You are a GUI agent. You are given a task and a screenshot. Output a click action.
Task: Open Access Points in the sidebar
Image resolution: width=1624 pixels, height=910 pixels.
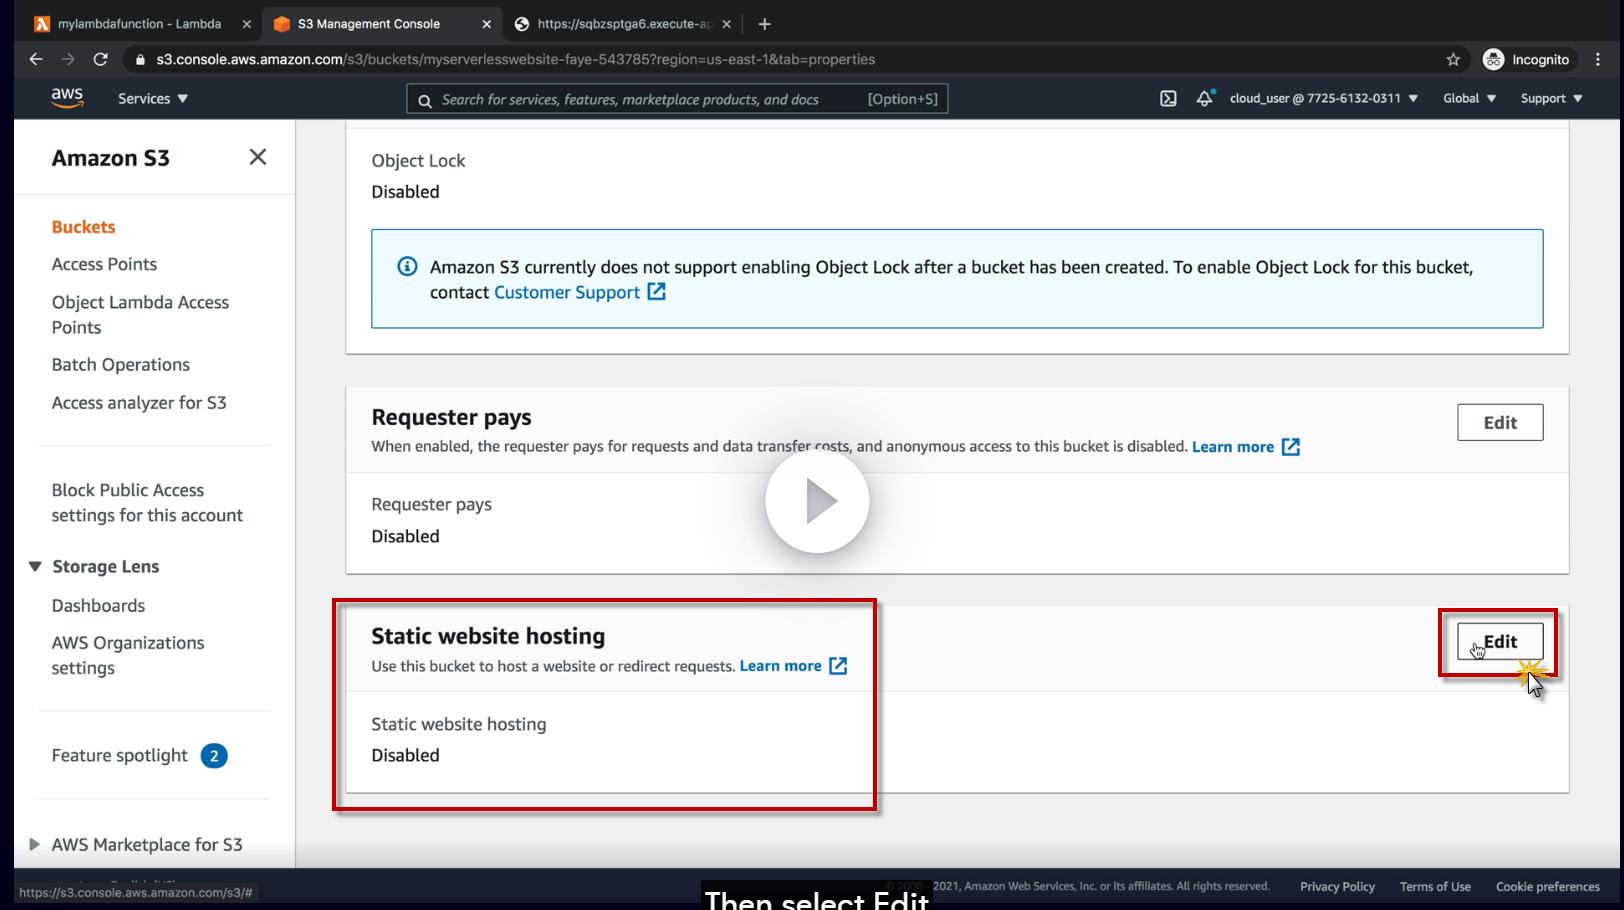click(x=104, y=264)
